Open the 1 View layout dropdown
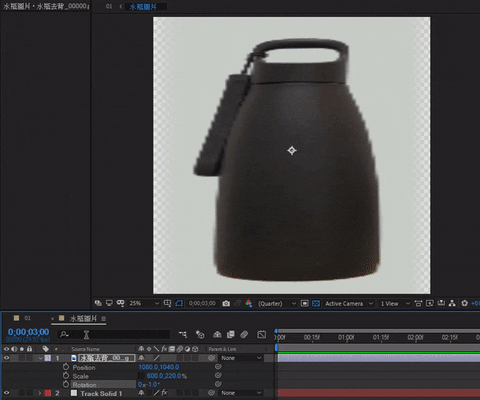The image size is (480, 400). click(395, 303)
